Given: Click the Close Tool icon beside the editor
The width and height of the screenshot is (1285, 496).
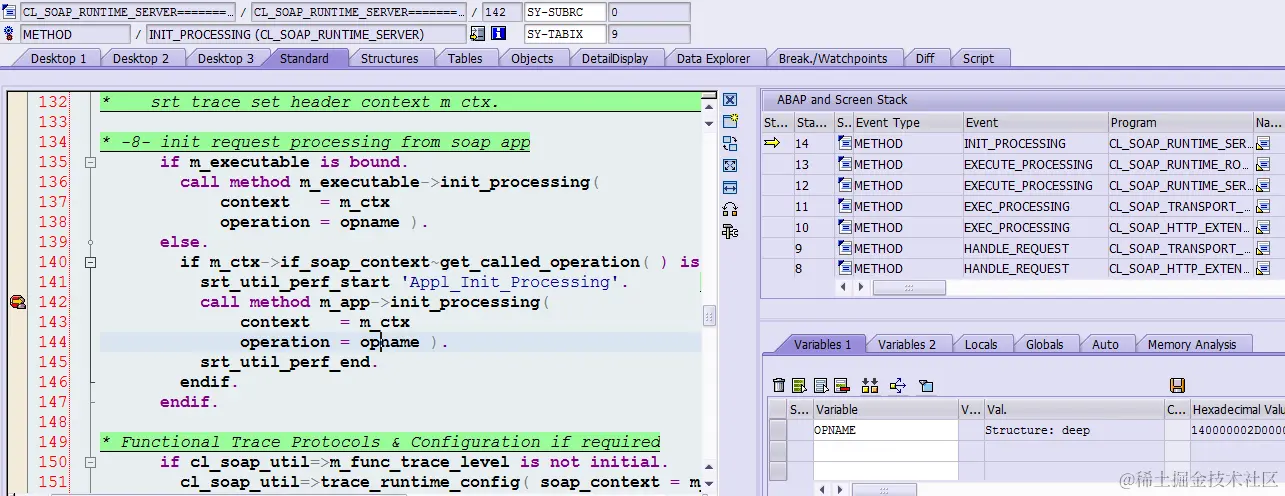Looking at the screenshot, I should pos(730,100).
